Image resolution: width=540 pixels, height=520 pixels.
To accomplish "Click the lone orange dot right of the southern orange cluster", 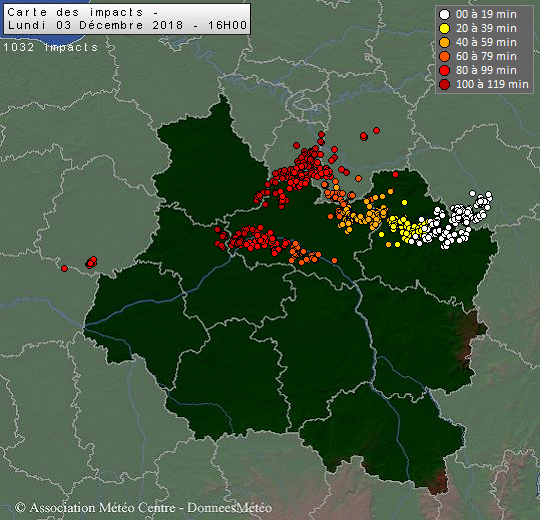I will (x=334, y=260).
